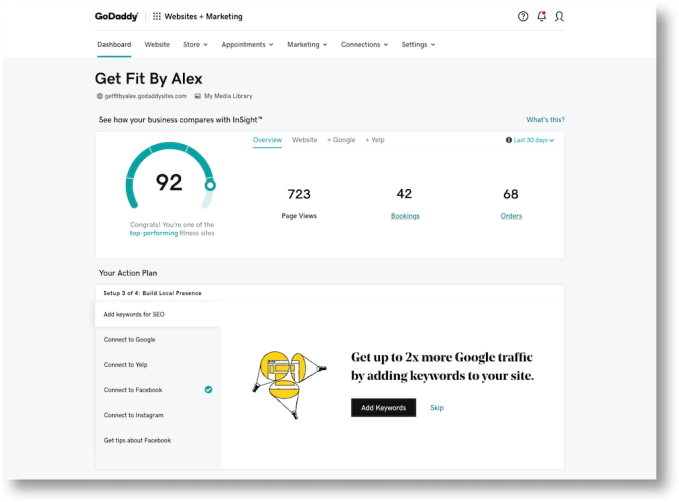Open the notifications bell
This screenshot has width=679, height=502.
coord(541,17)
